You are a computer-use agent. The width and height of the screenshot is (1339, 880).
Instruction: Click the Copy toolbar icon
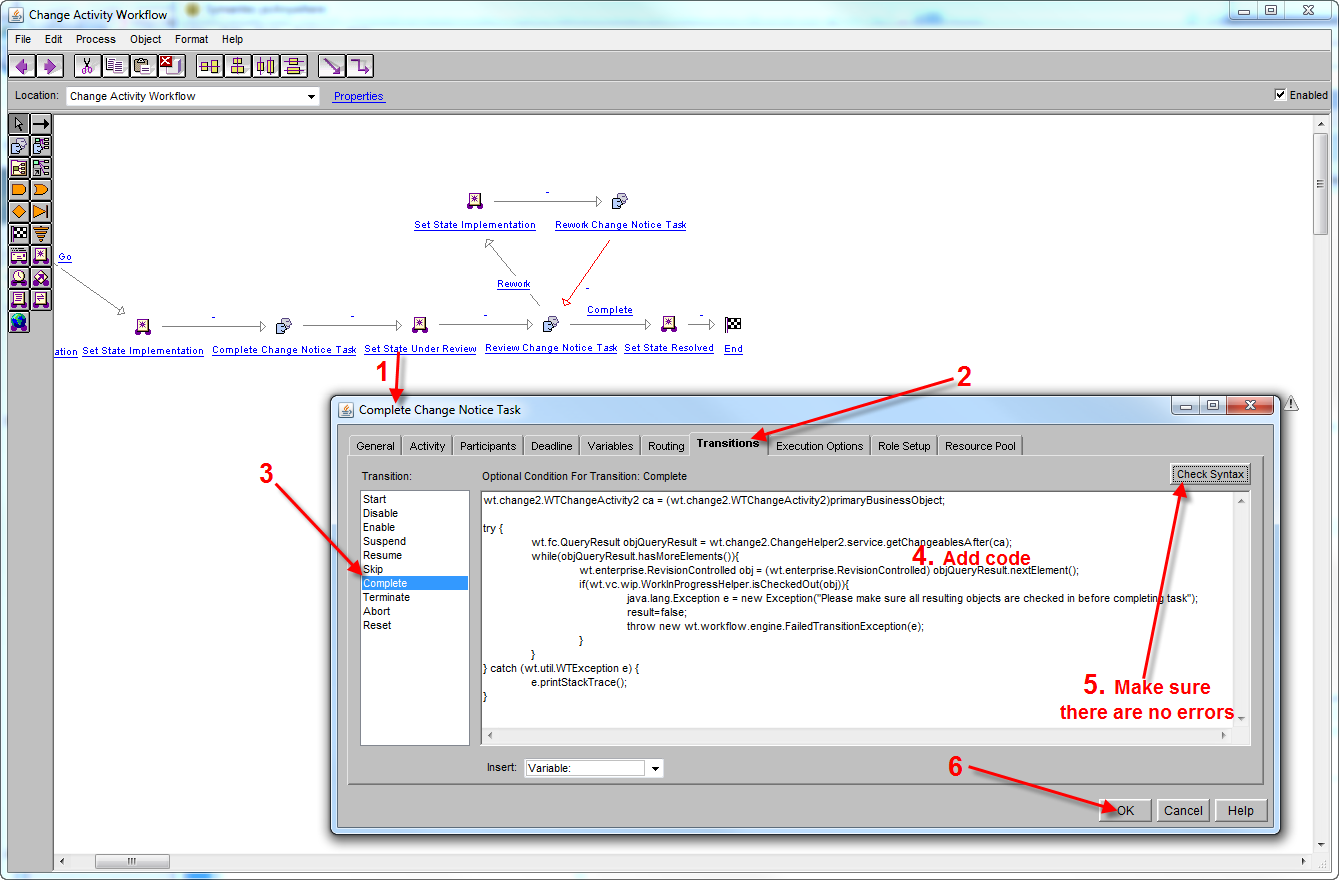click(115, 66)
